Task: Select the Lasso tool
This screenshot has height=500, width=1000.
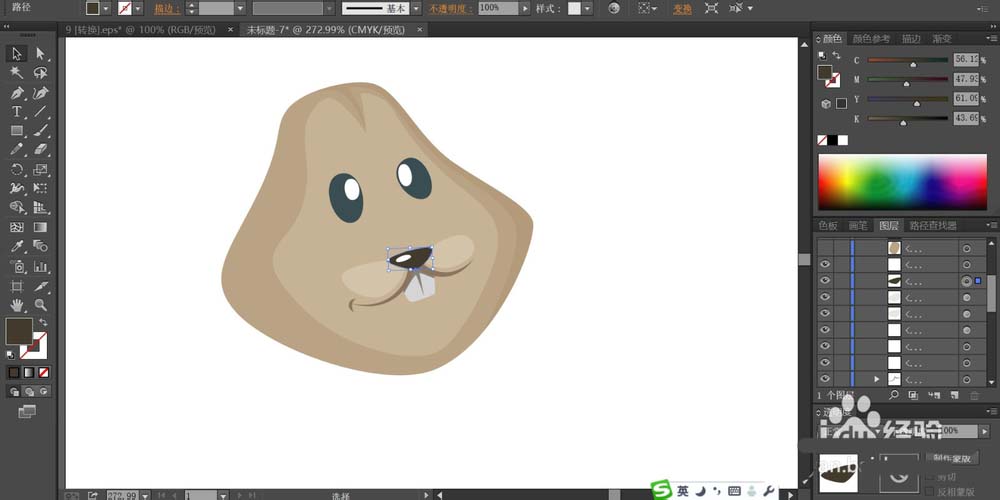Action: tap(40, 73)
